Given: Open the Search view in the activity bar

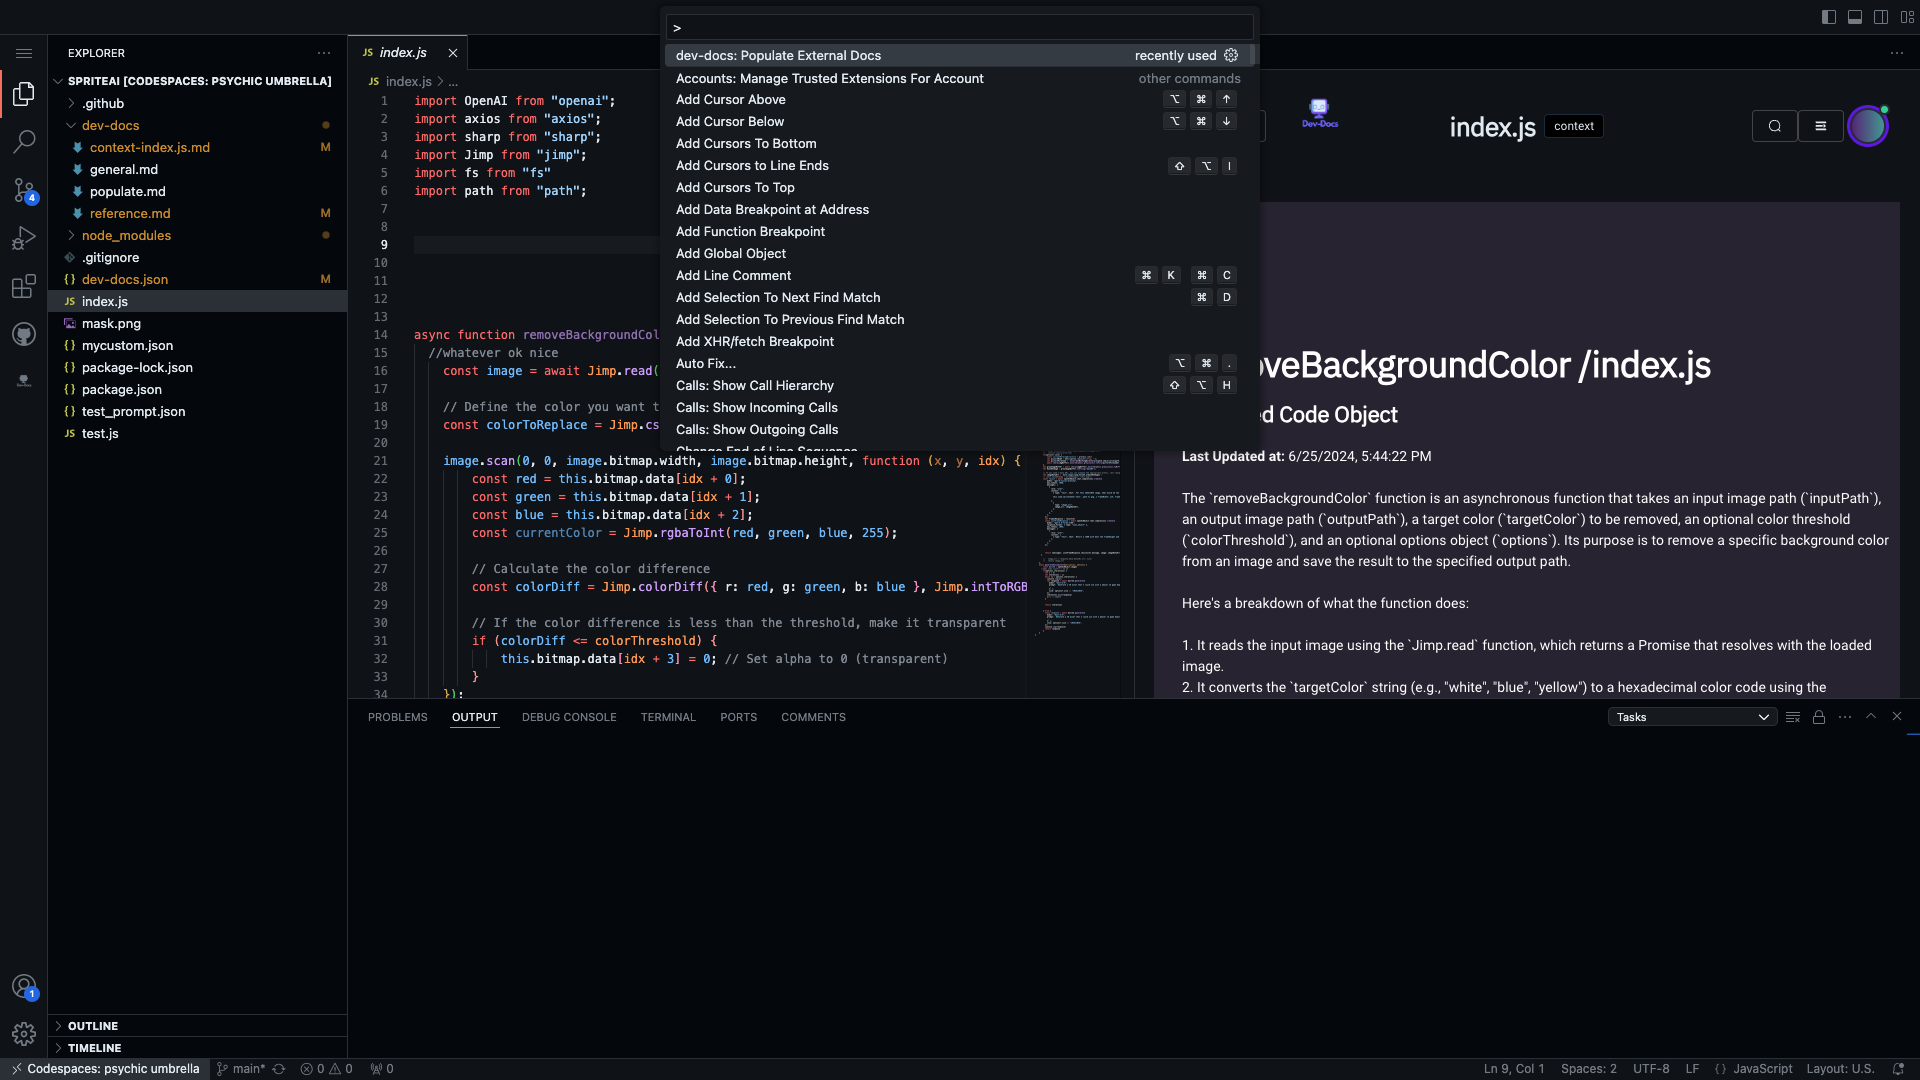Looking at the screenshot, I should tap(24, 142).
